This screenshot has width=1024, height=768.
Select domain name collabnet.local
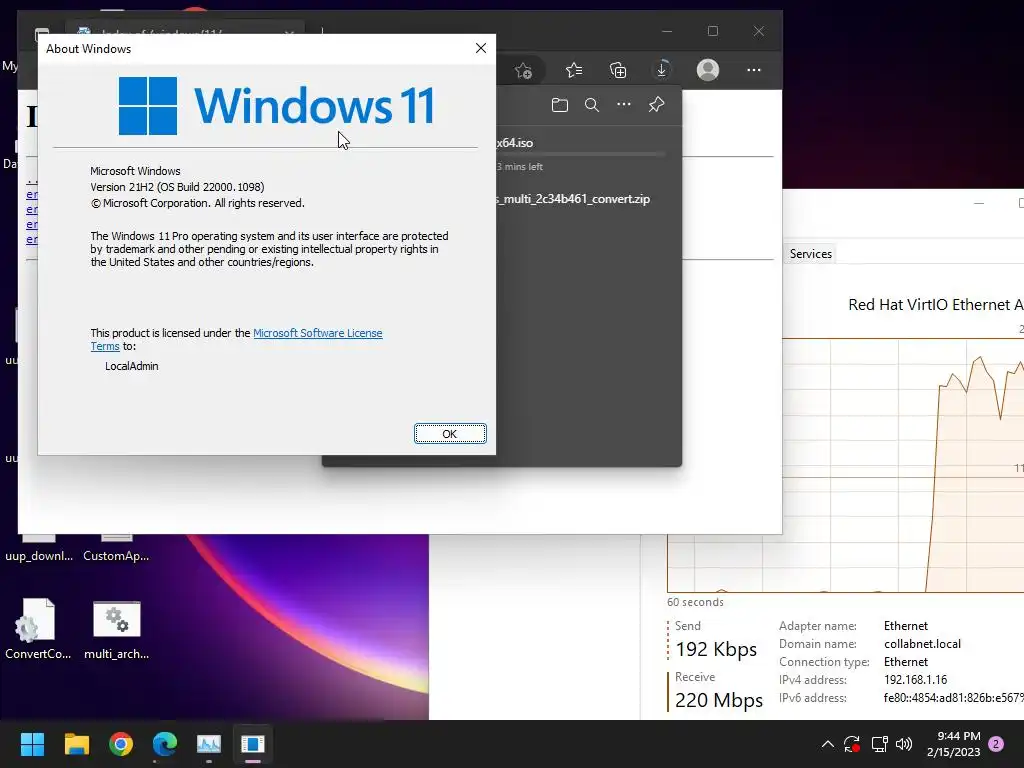tap(922, 644)
